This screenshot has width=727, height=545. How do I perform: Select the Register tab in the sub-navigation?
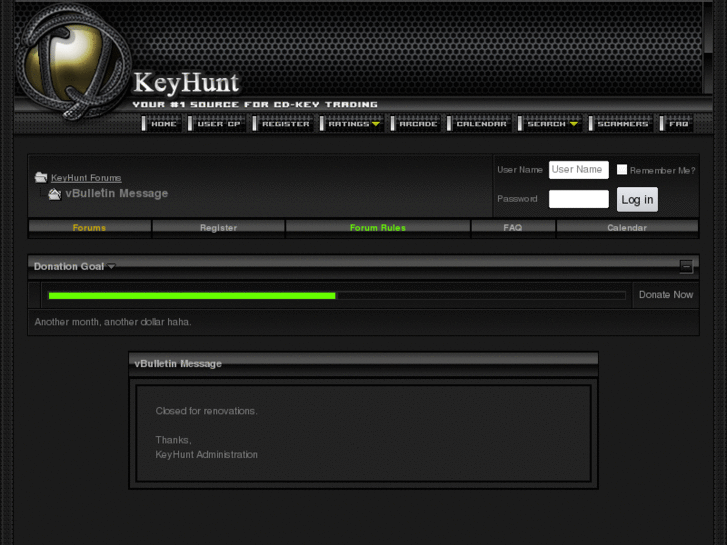pos(218,228)
